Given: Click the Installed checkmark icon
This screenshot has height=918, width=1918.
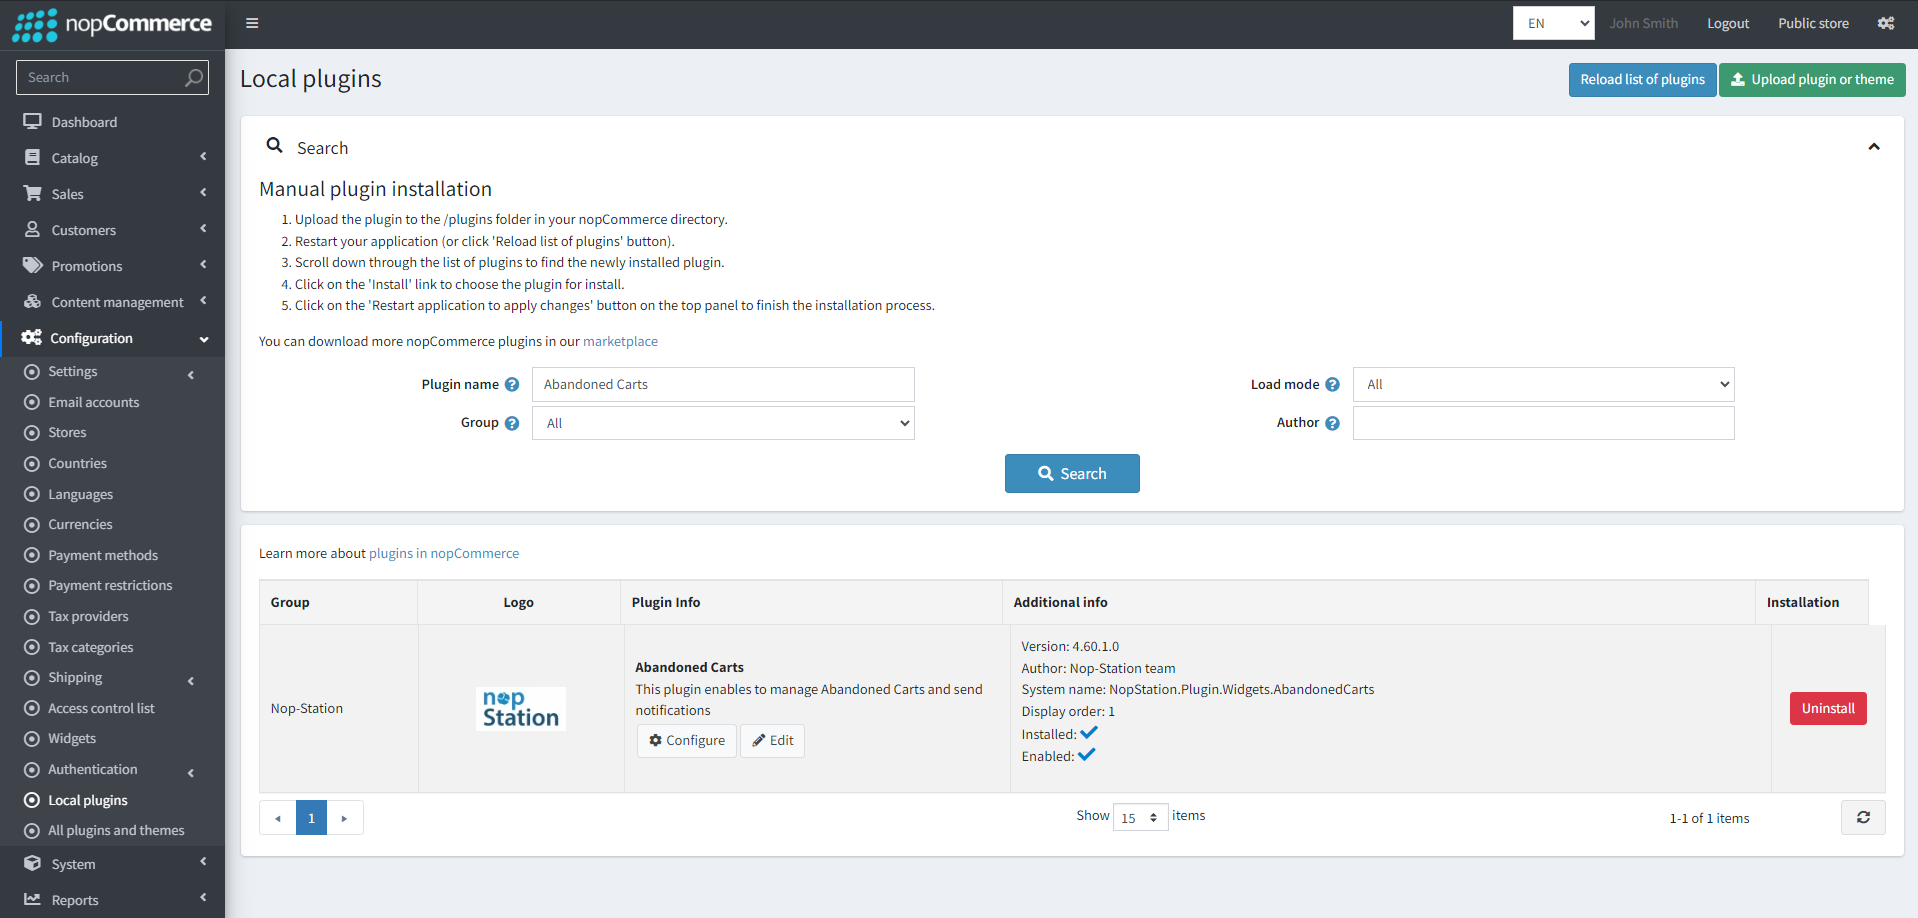Looking at the screenshot, I should (1089, 733).
